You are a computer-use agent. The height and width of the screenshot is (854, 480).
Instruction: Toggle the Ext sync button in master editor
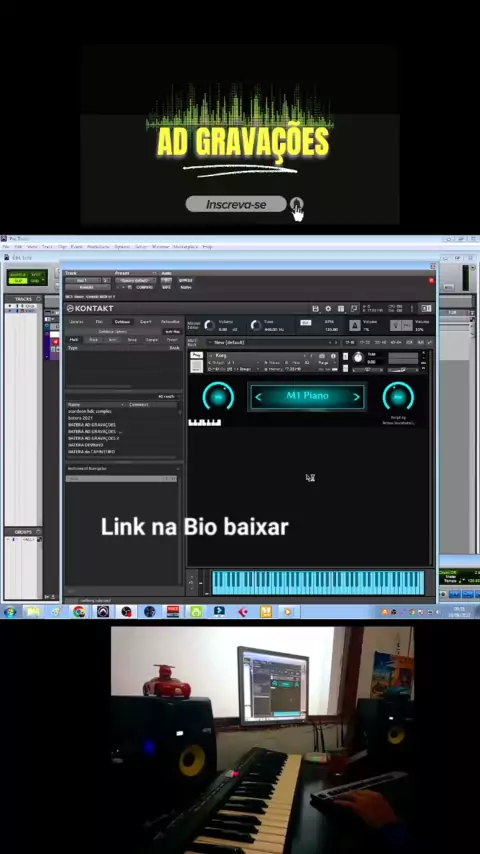point(306,323)
